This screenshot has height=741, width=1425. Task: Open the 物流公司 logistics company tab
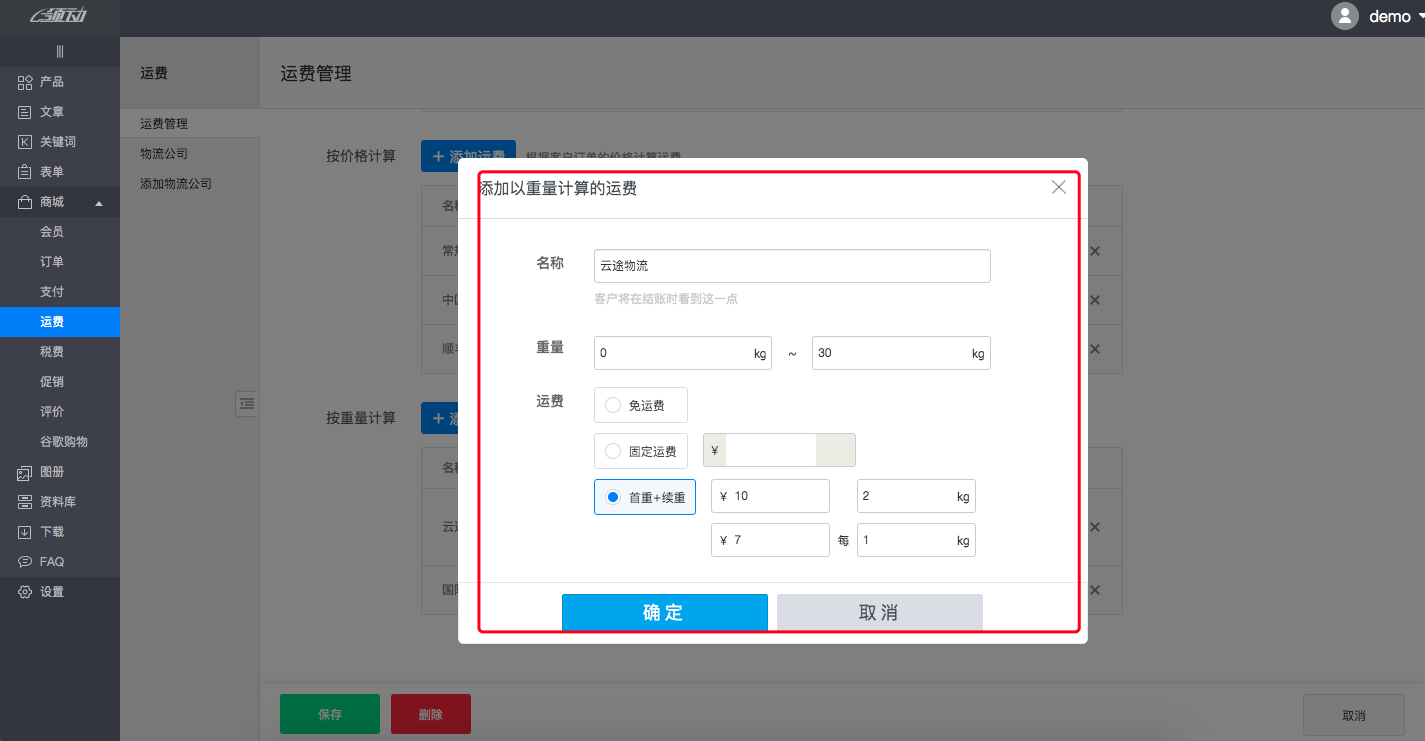(x=164, y=154)
